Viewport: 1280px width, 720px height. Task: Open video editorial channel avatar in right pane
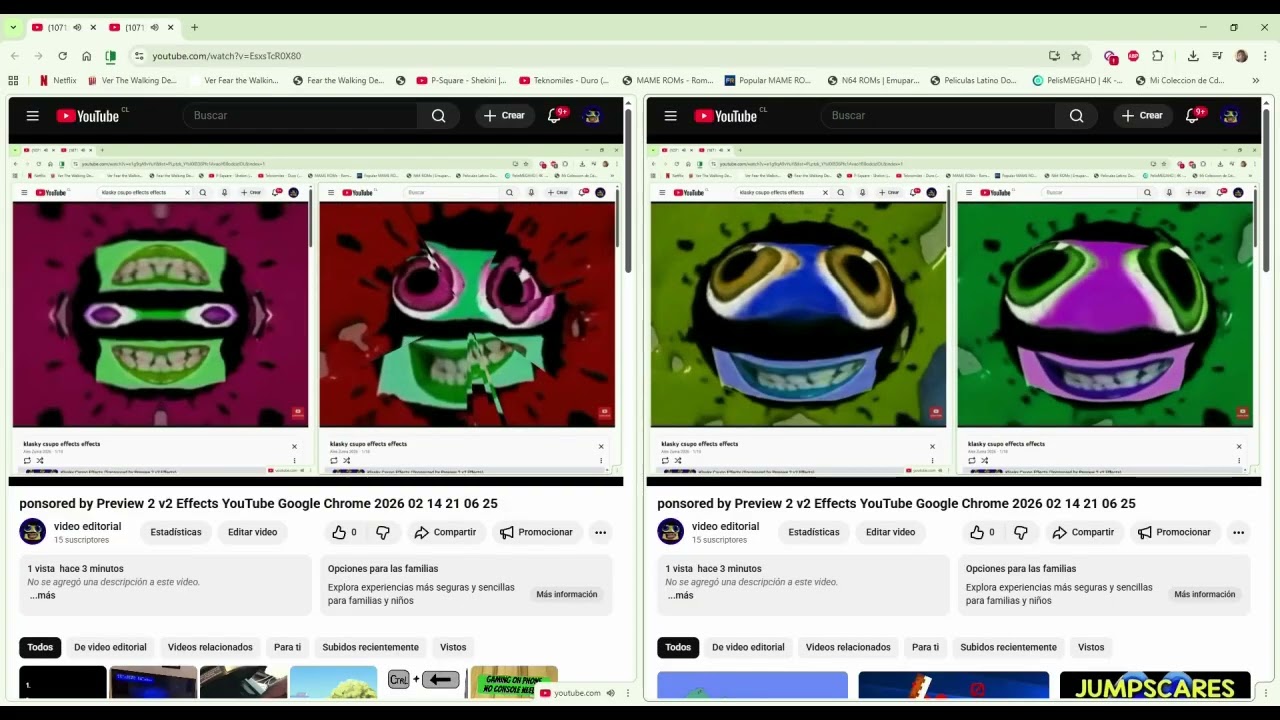pos(671,532)
